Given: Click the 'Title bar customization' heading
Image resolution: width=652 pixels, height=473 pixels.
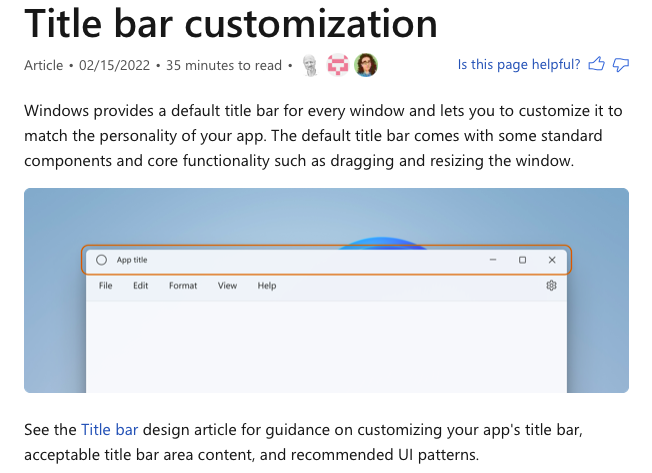Looking at the screenshot, I should coord(231,23).
